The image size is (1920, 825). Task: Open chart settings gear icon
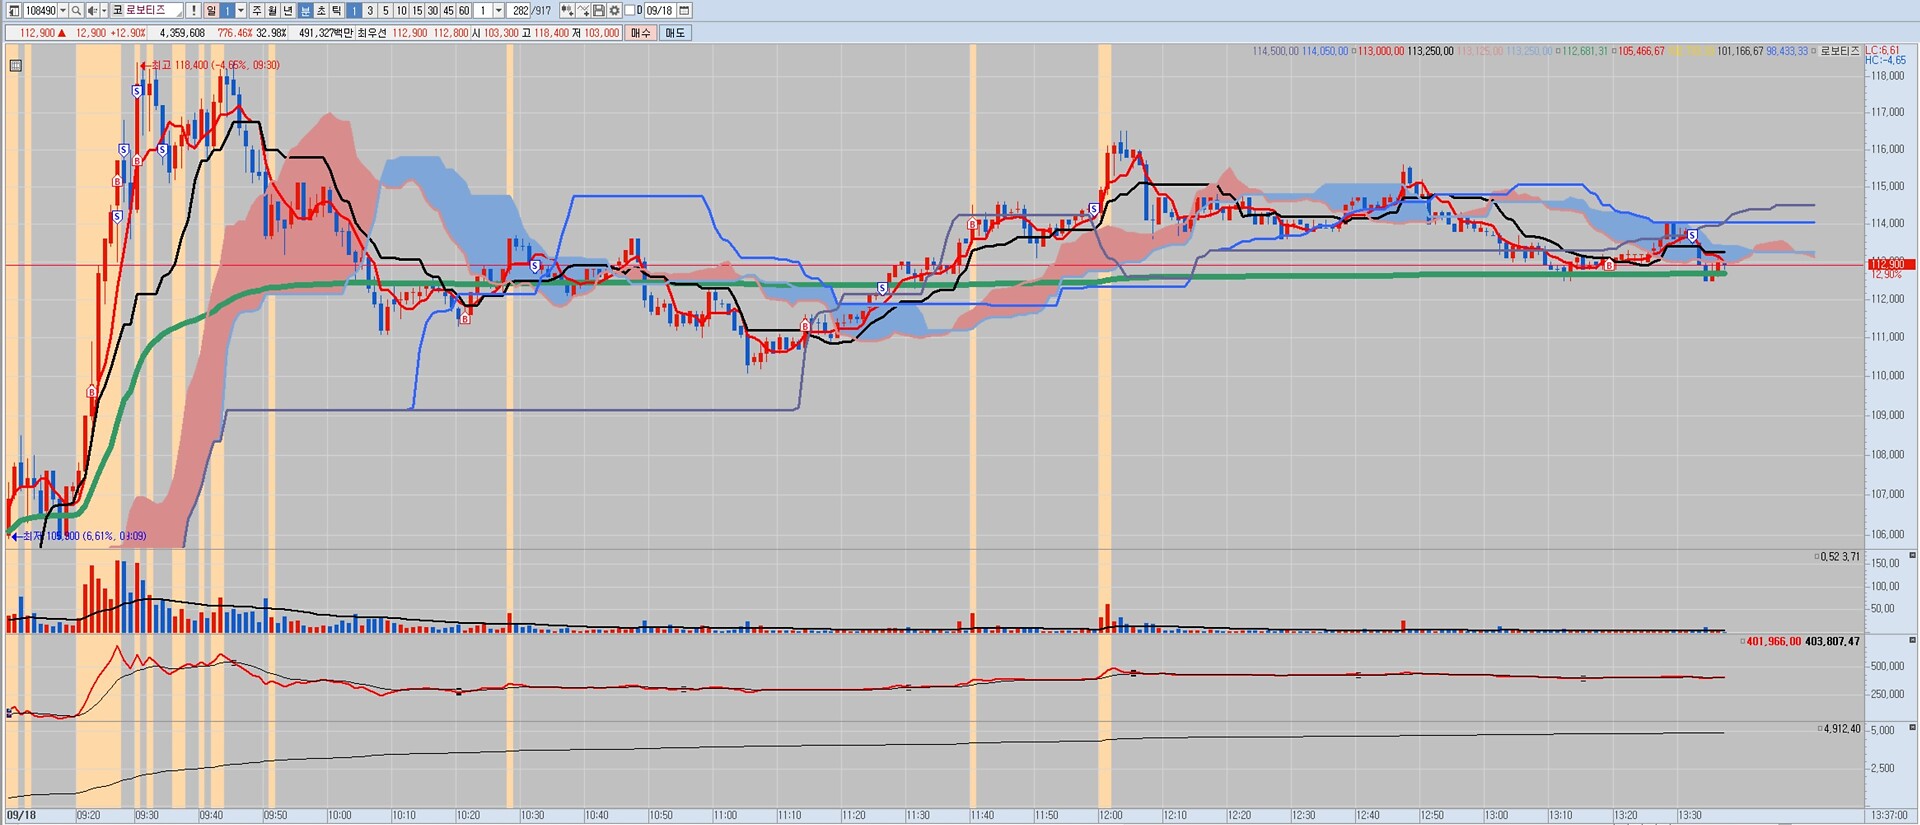pos(614,10)
